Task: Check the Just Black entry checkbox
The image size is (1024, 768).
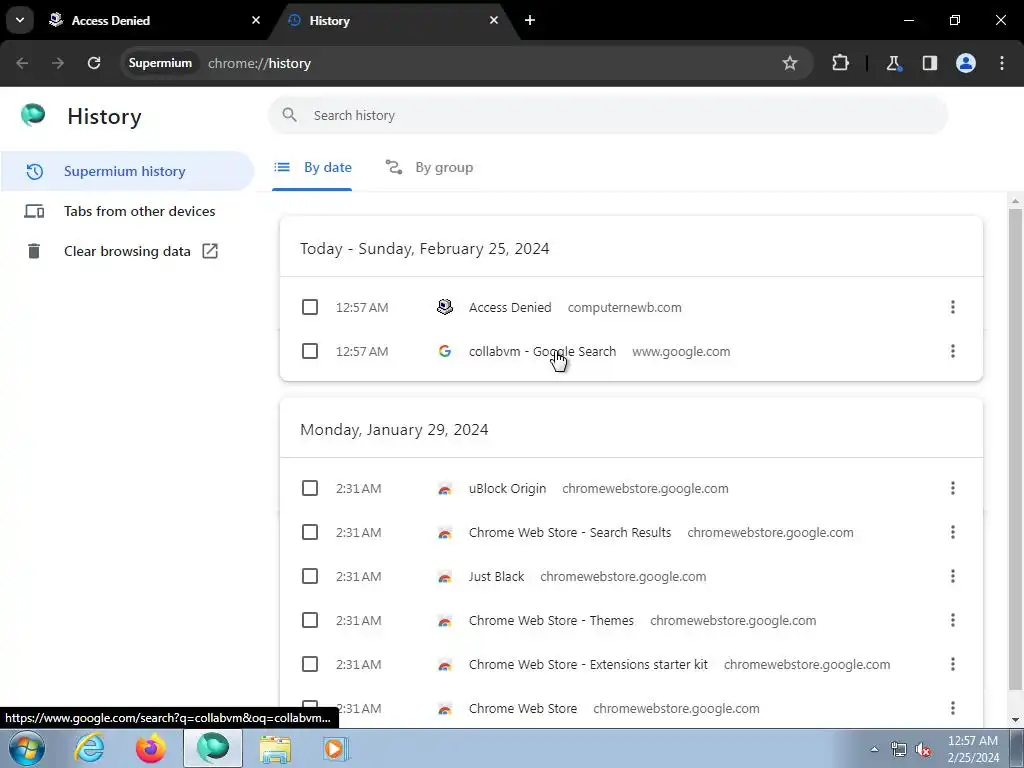Action: click(x=310, y=576)
